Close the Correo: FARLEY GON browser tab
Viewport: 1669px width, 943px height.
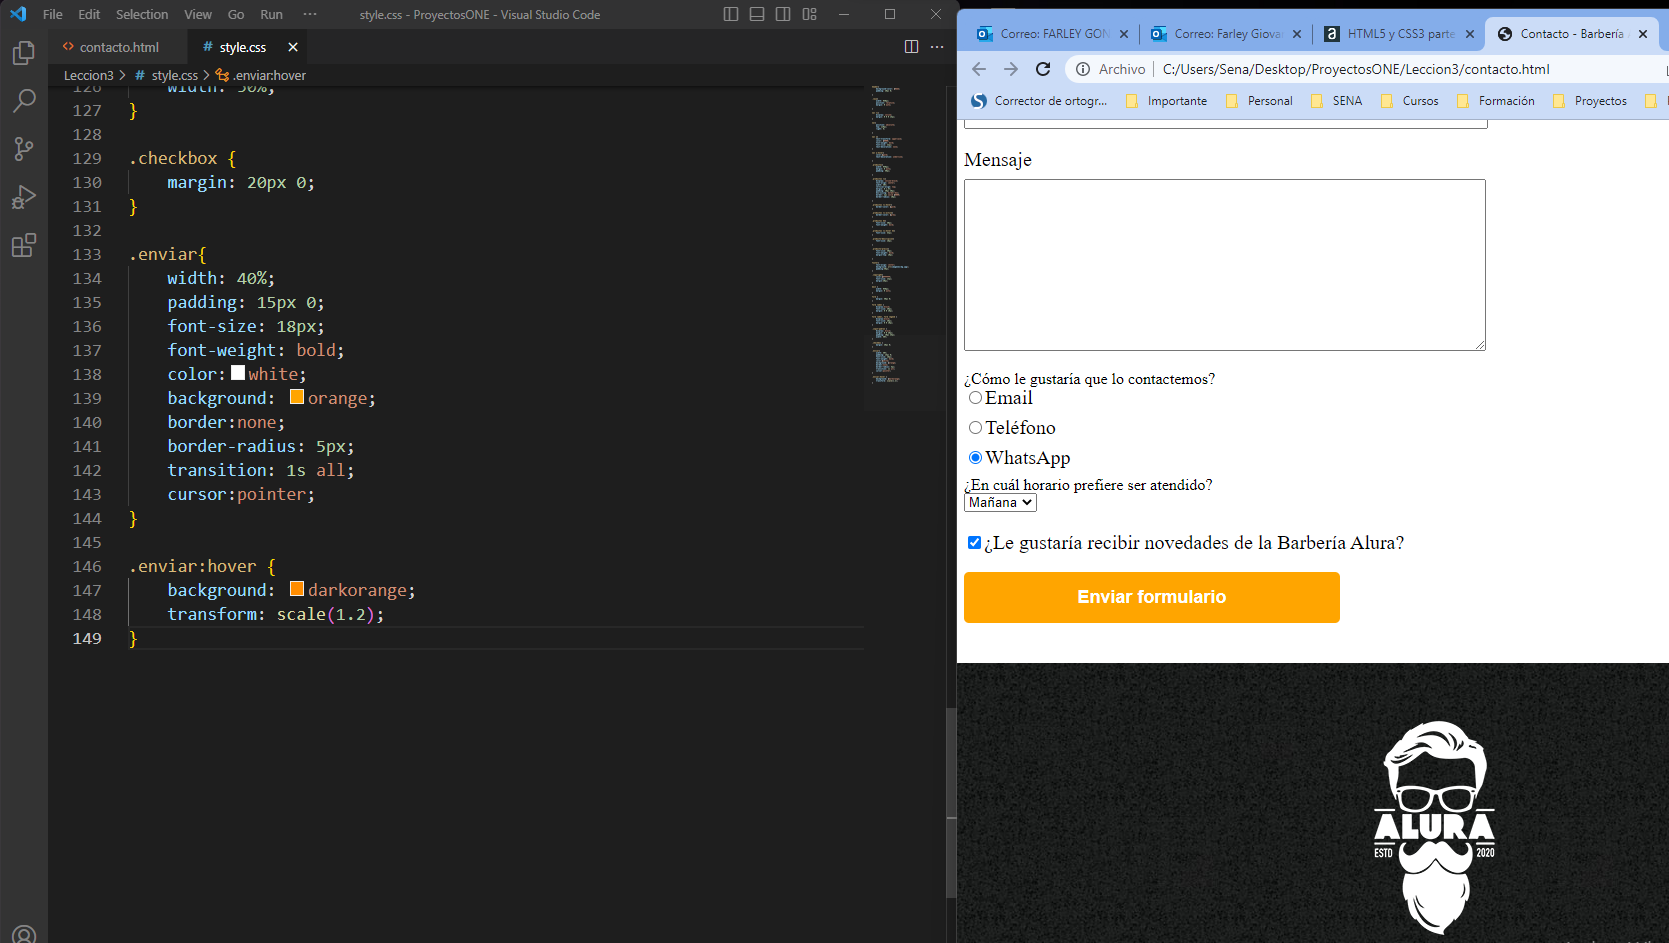tap(1124, 34)
